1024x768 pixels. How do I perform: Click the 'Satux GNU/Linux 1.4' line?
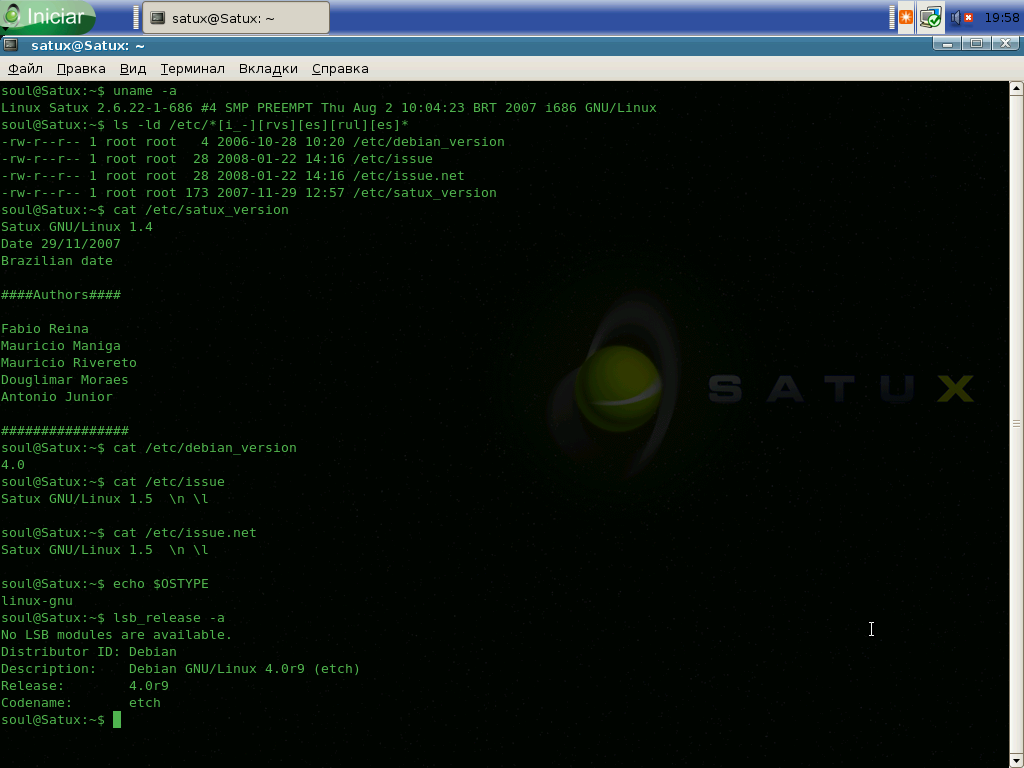point(76,227)
